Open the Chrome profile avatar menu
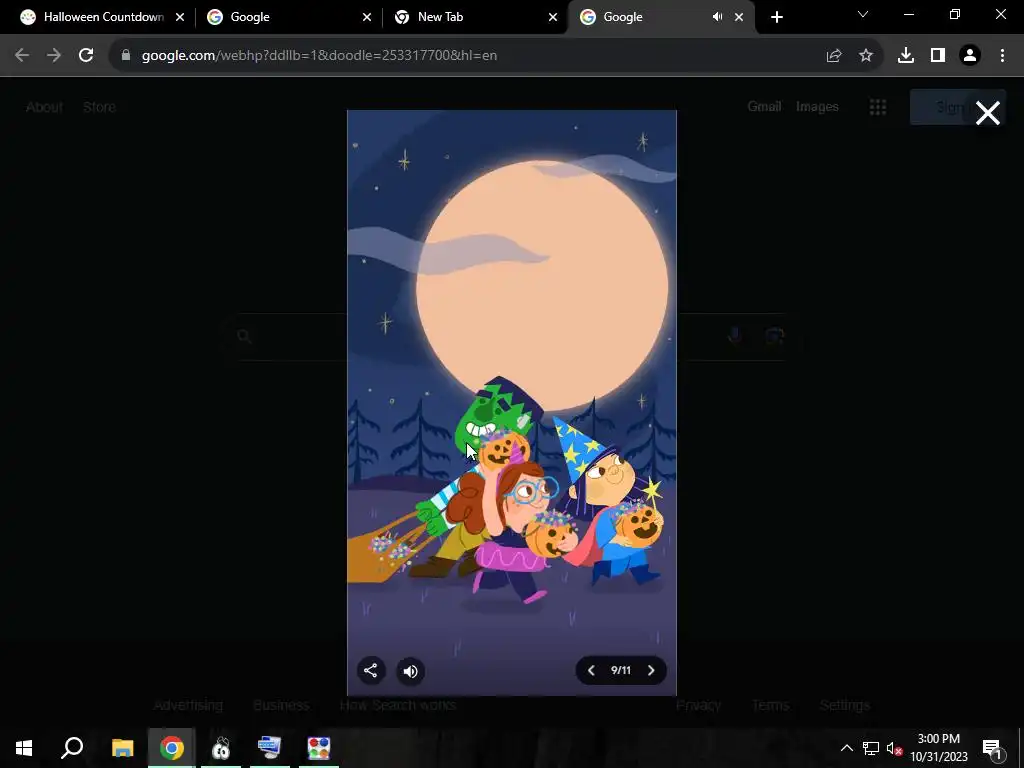Image resolution: width=1024 pixels, height=768 pixels. click(x=970, y=56)
